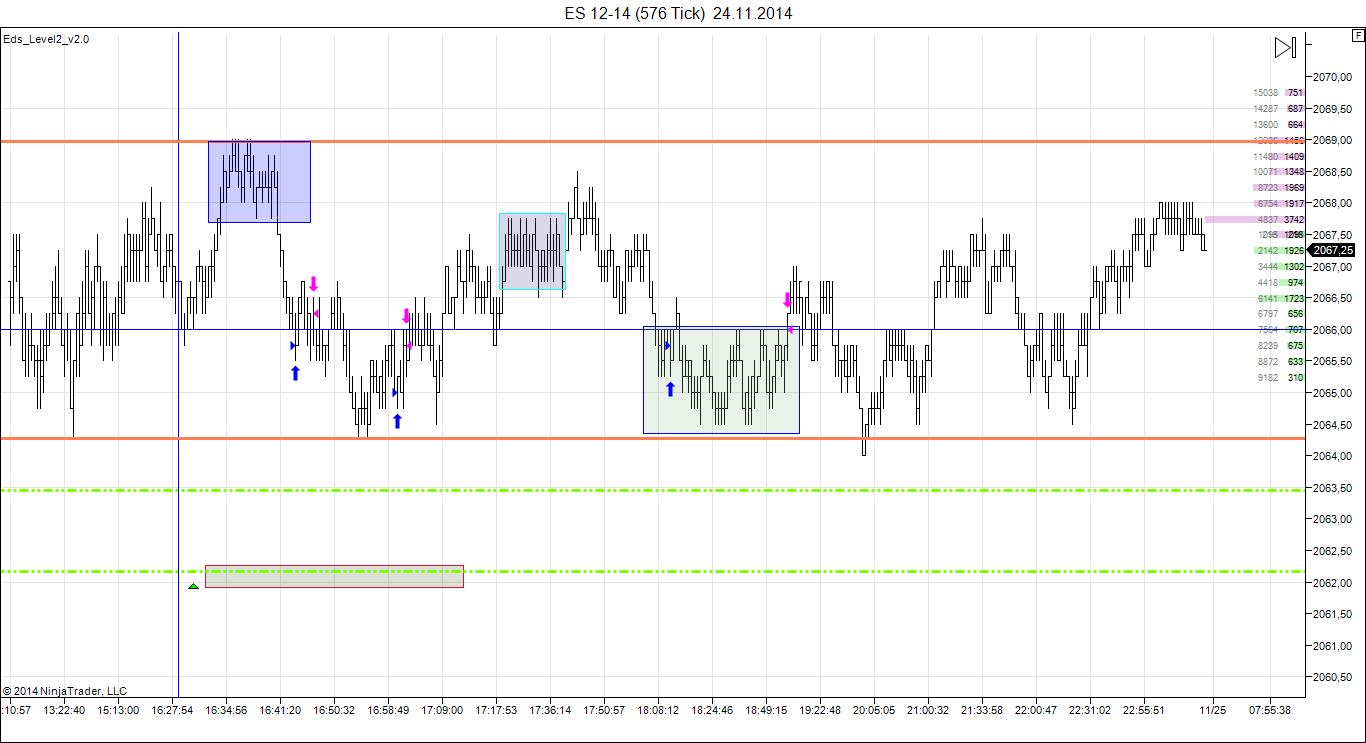Click the 22:55:51 time axis label
This screenshot has height=743, width=1366.
[x=1144, y=710]
